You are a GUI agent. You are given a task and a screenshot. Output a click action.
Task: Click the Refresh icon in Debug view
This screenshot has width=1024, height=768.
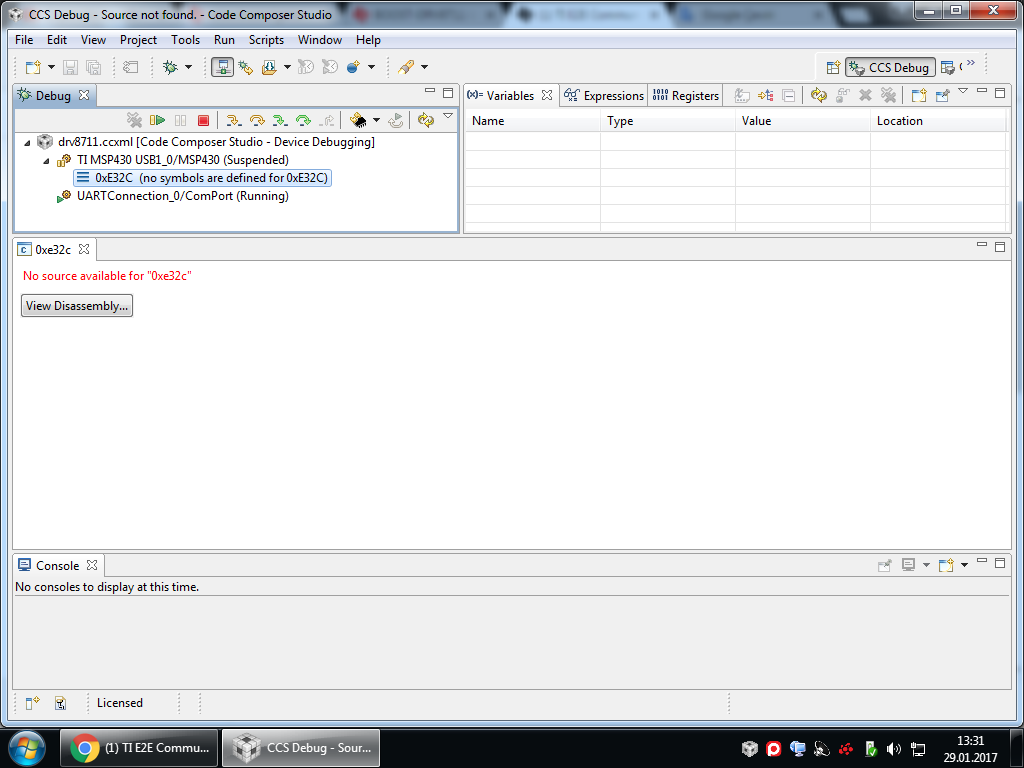click(426, 120)
